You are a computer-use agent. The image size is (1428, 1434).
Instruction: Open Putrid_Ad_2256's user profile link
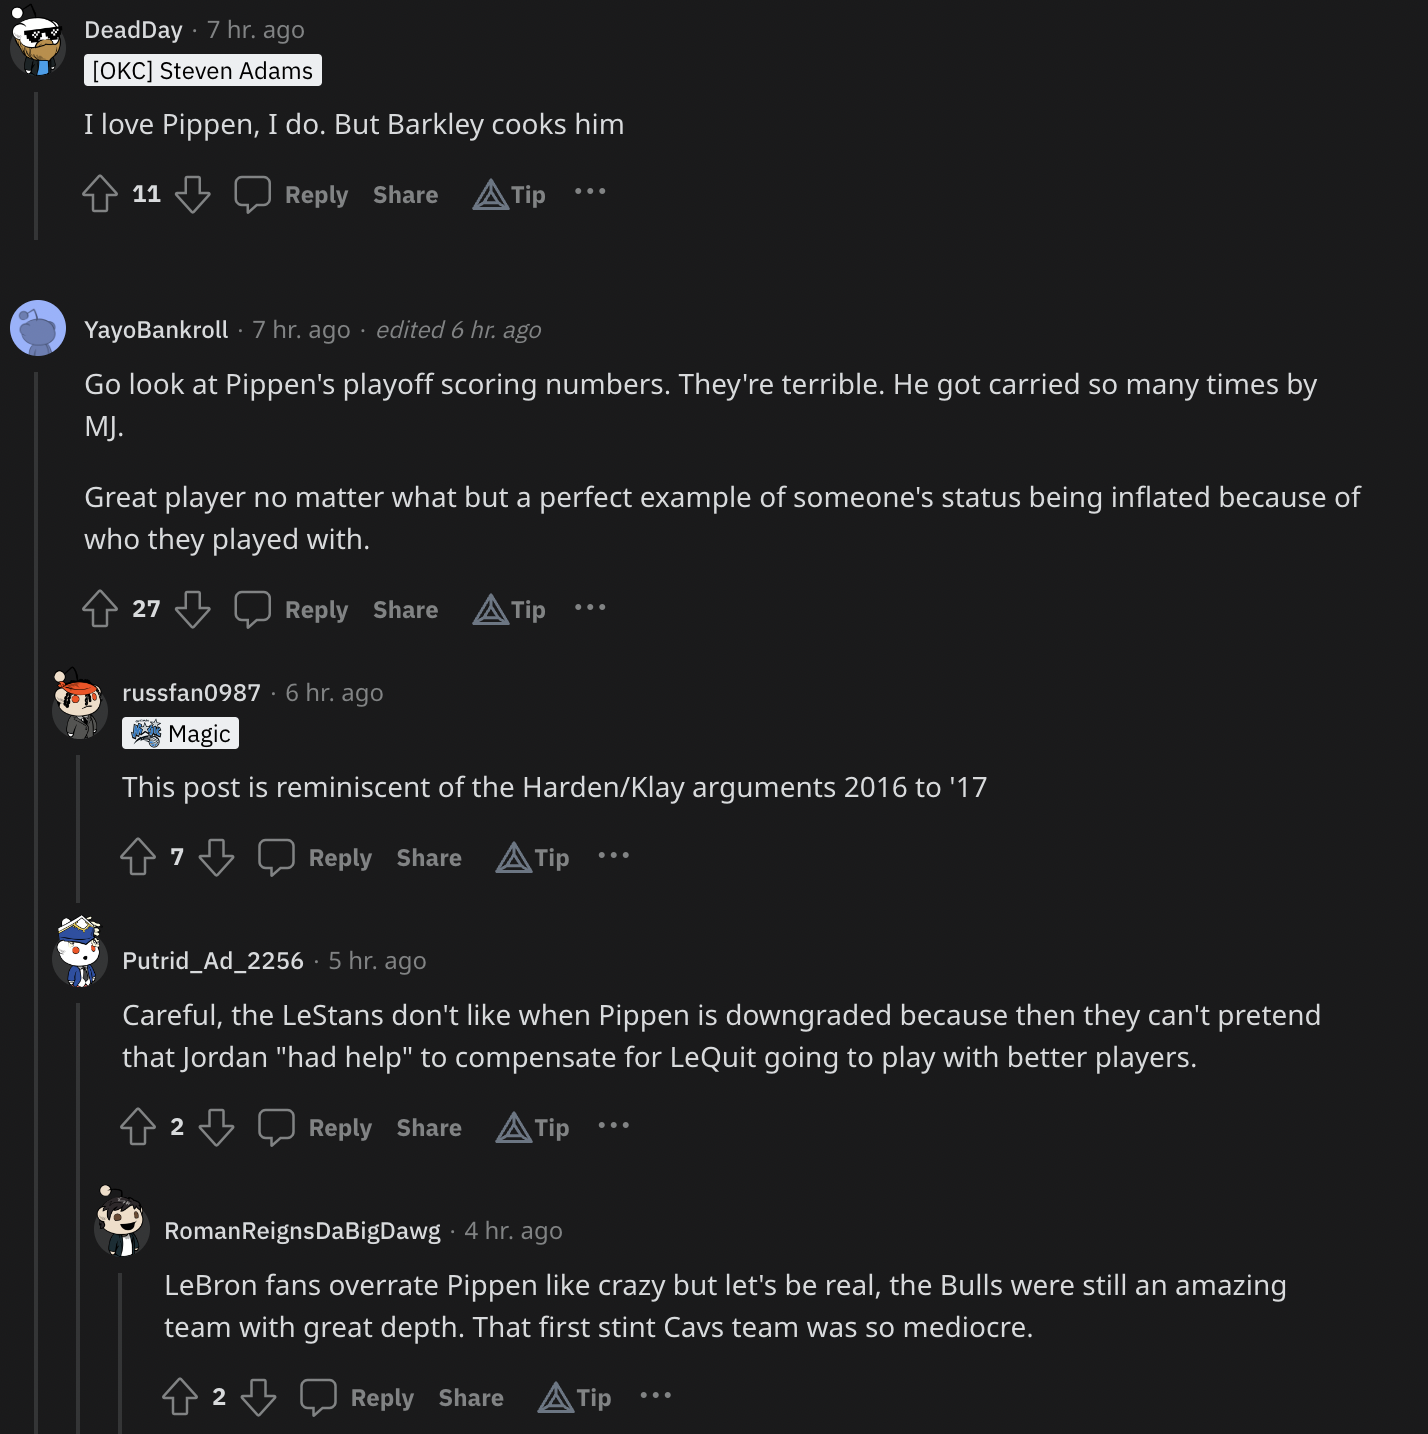click(212, 961)
